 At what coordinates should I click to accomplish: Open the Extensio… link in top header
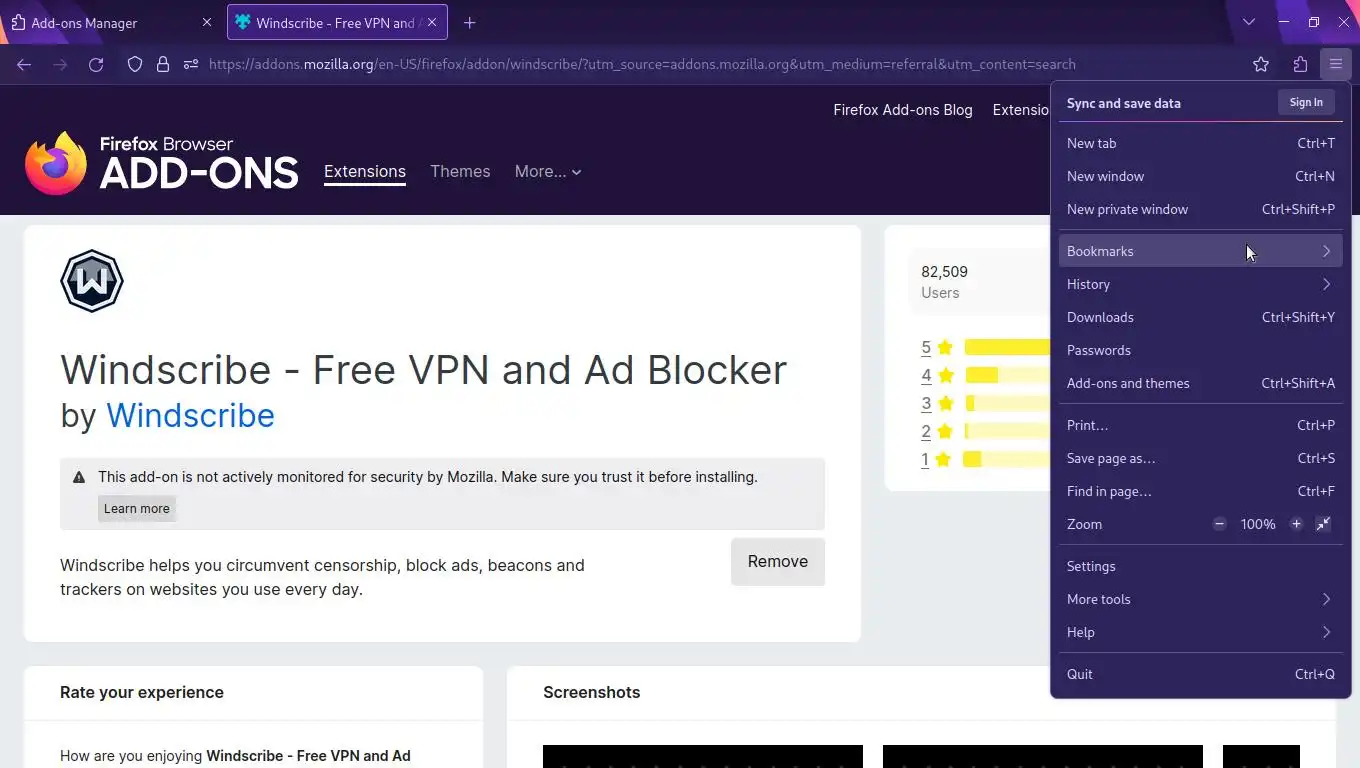(1021, 110)
